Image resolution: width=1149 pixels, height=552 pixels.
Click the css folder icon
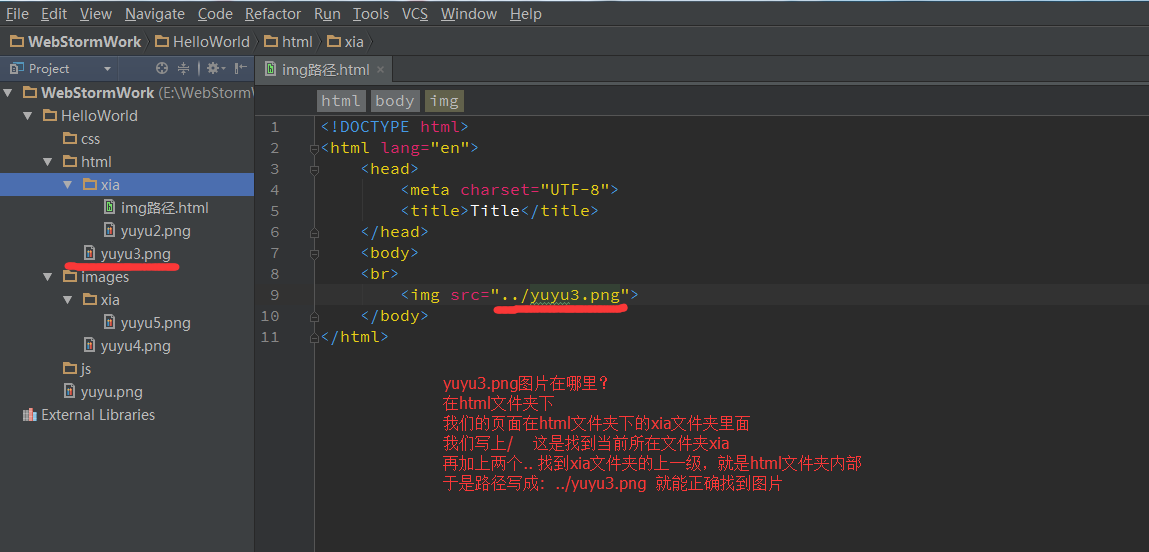click(70, 139)
